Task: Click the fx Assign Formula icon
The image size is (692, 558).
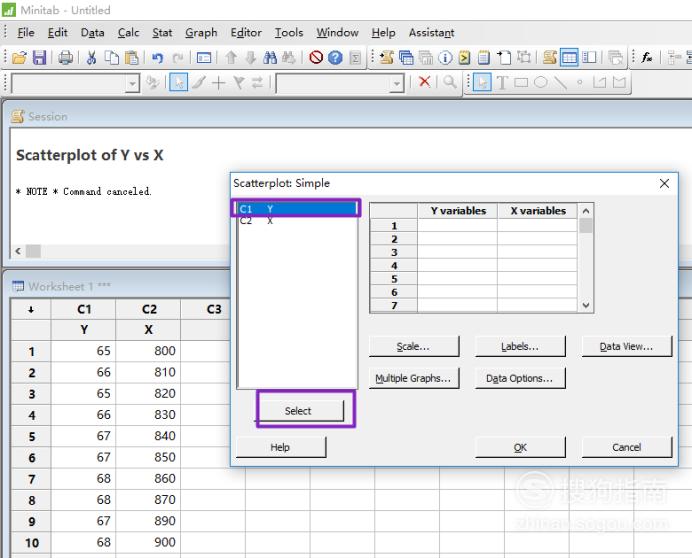Action: click(x=647, y=57)
